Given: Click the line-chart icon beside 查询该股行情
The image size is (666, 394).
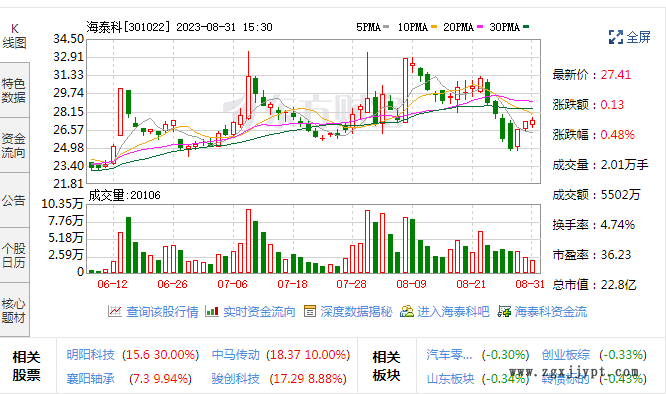Looking at the screenshot, I should (115, 311).
